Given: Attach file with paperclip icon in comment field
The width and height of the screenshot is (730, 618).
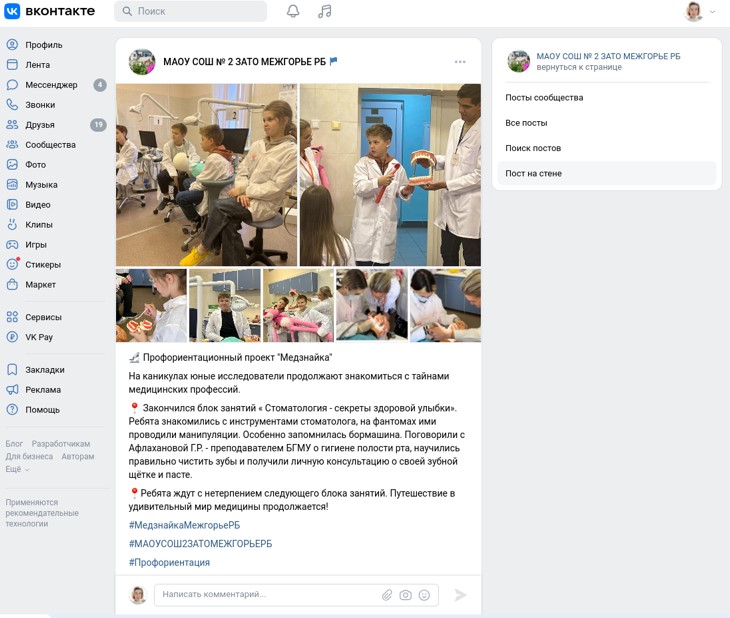Looking at the screenshot, I should click(x=387, y=595).
